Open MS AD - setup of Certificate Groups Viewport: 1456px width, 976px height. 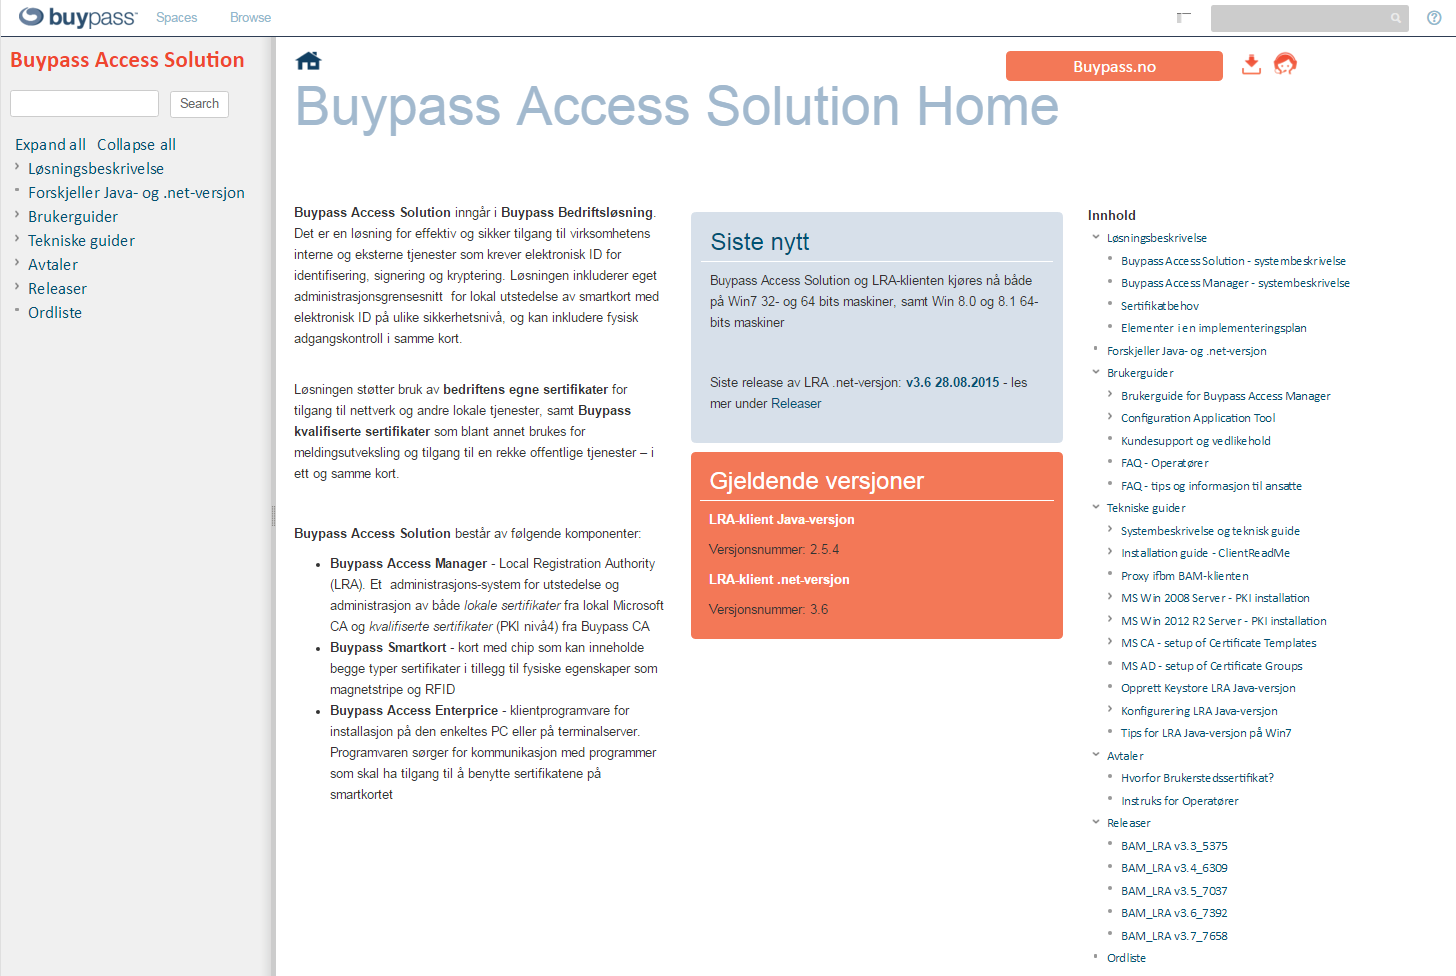point(1212,666)
